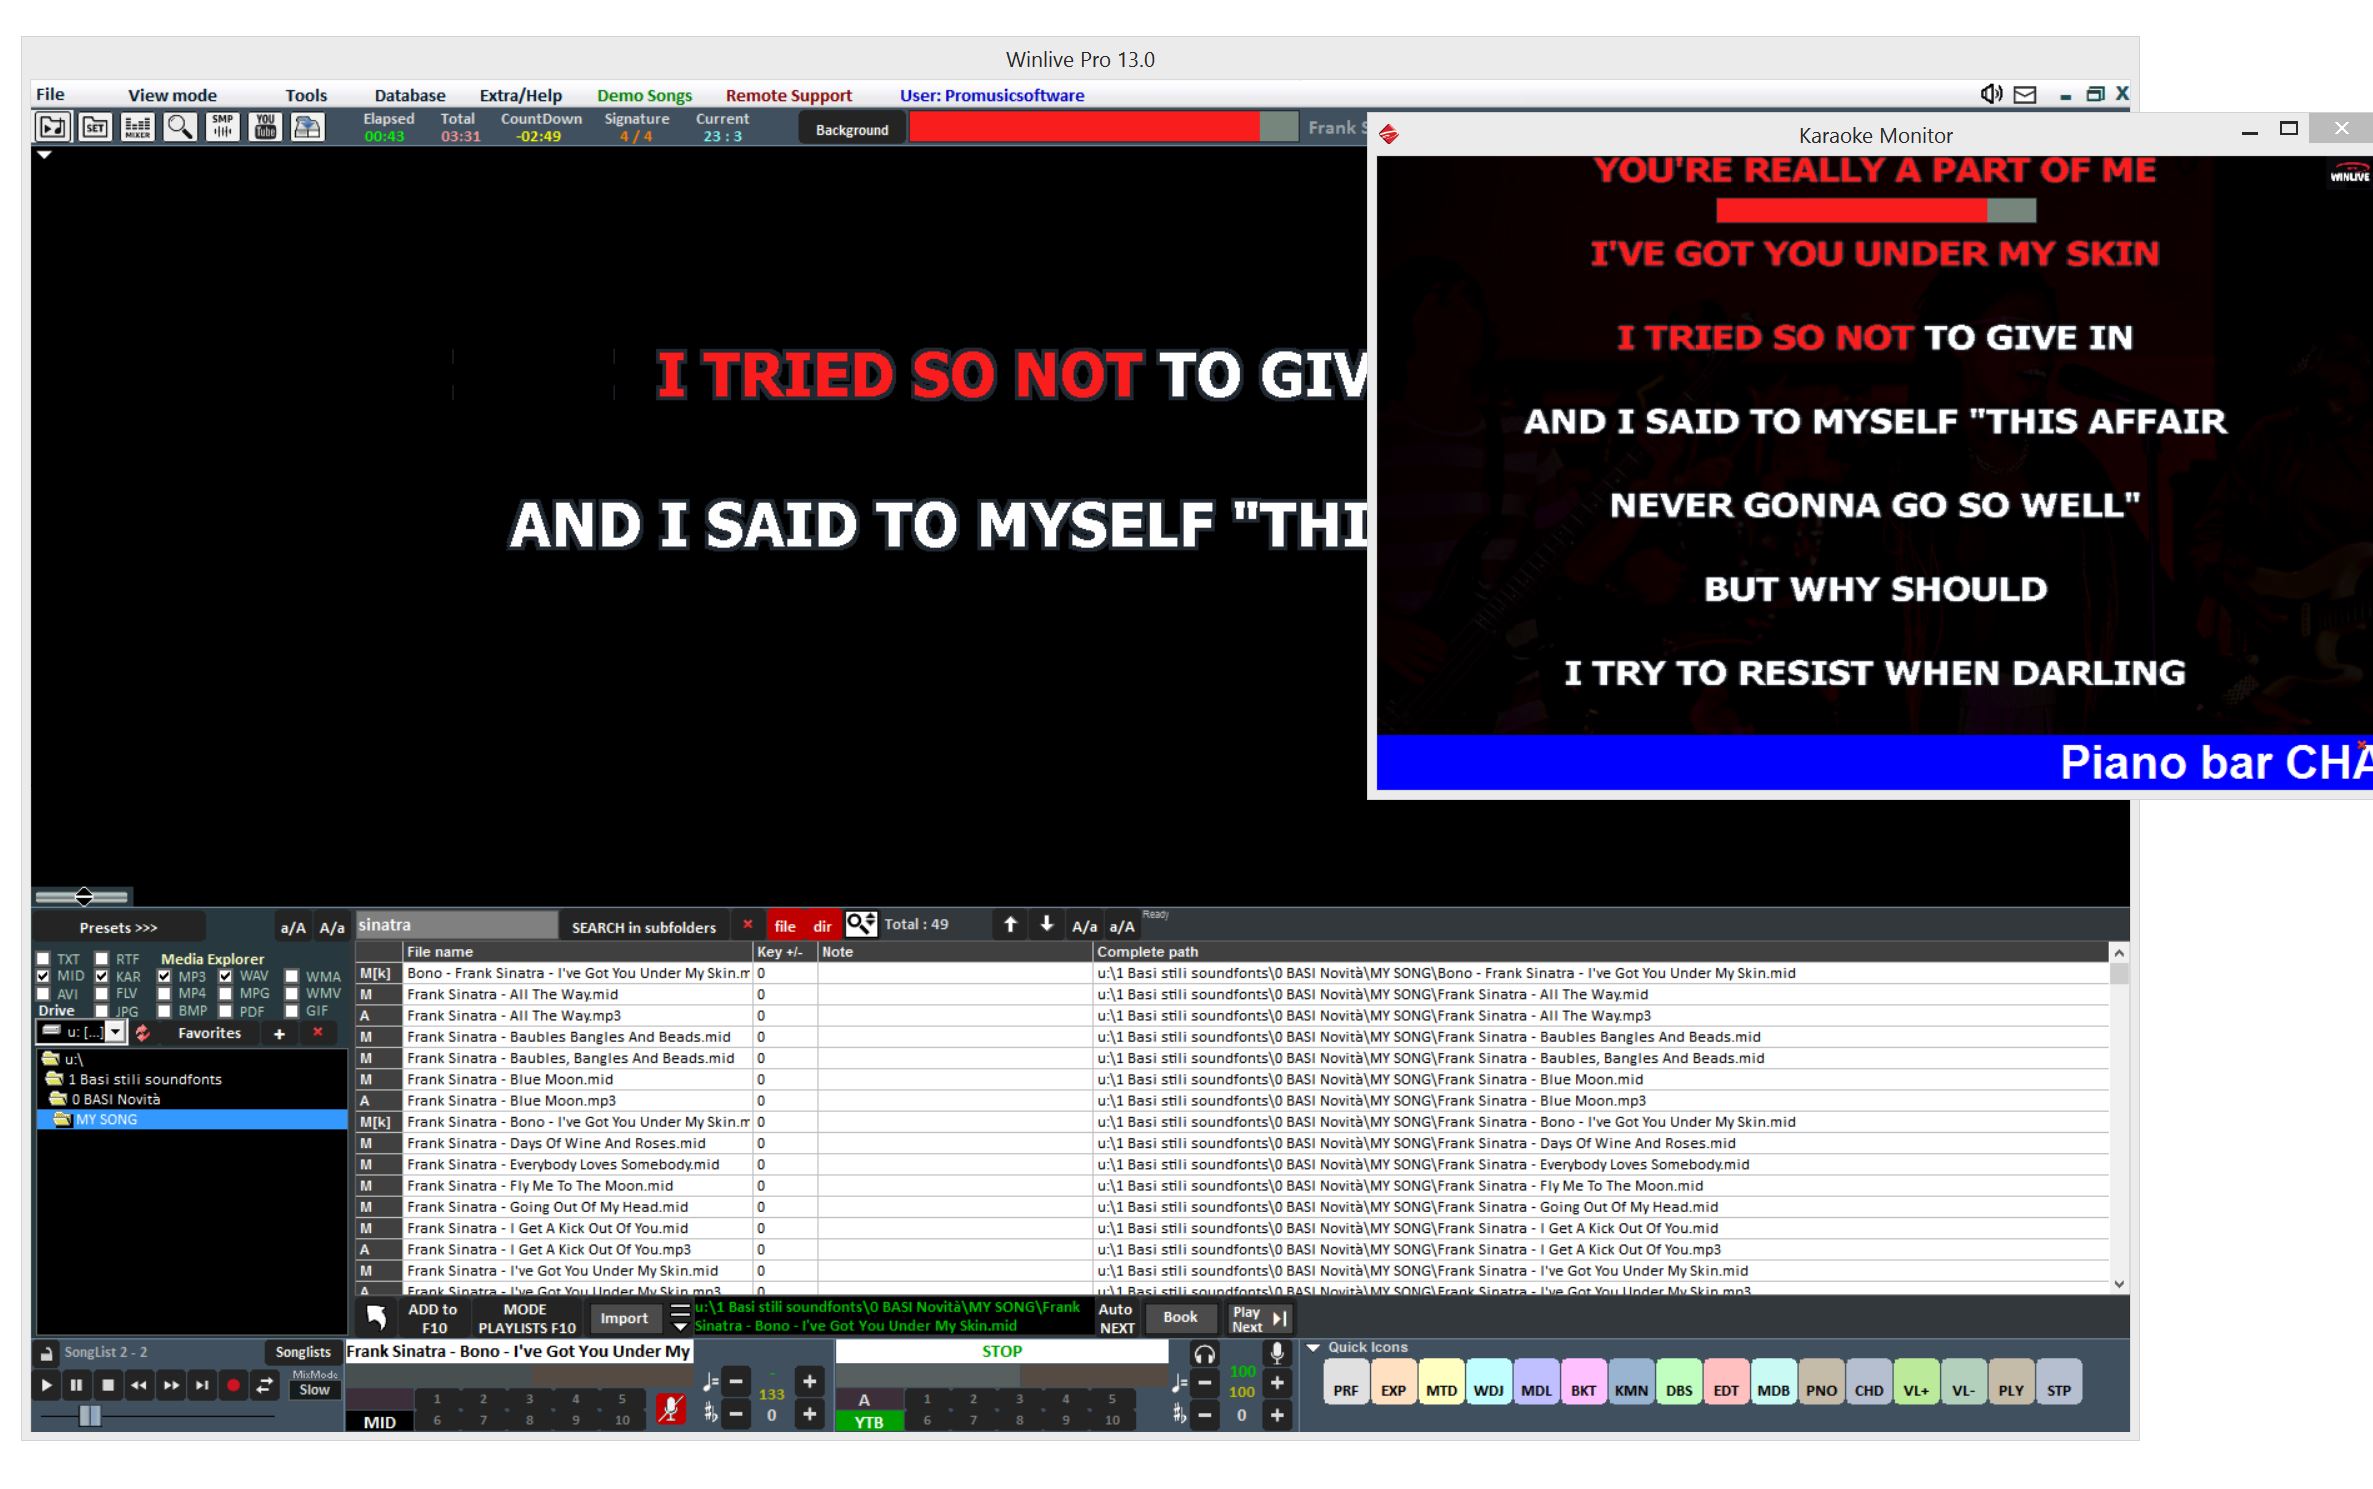Click the microphone icon near headphones
Viewport: 2373px width, 1489px height.
[x=1277, y=1354]
